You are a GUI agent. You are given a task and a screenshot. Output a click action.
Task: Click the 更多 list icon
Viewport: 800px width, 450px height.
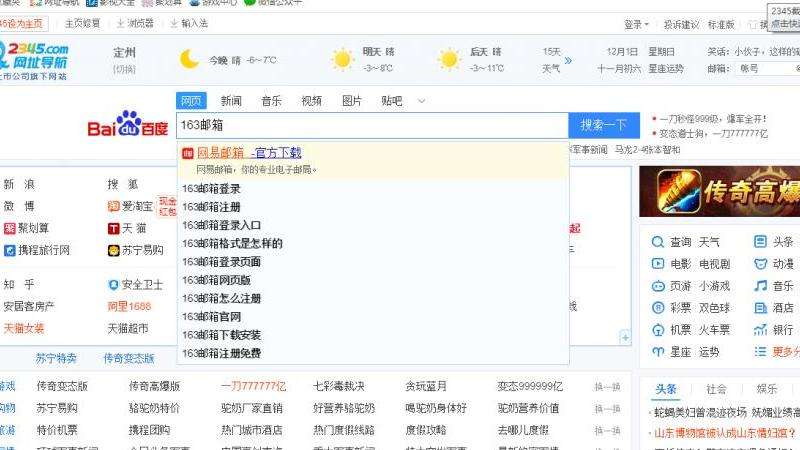[760, 352]
